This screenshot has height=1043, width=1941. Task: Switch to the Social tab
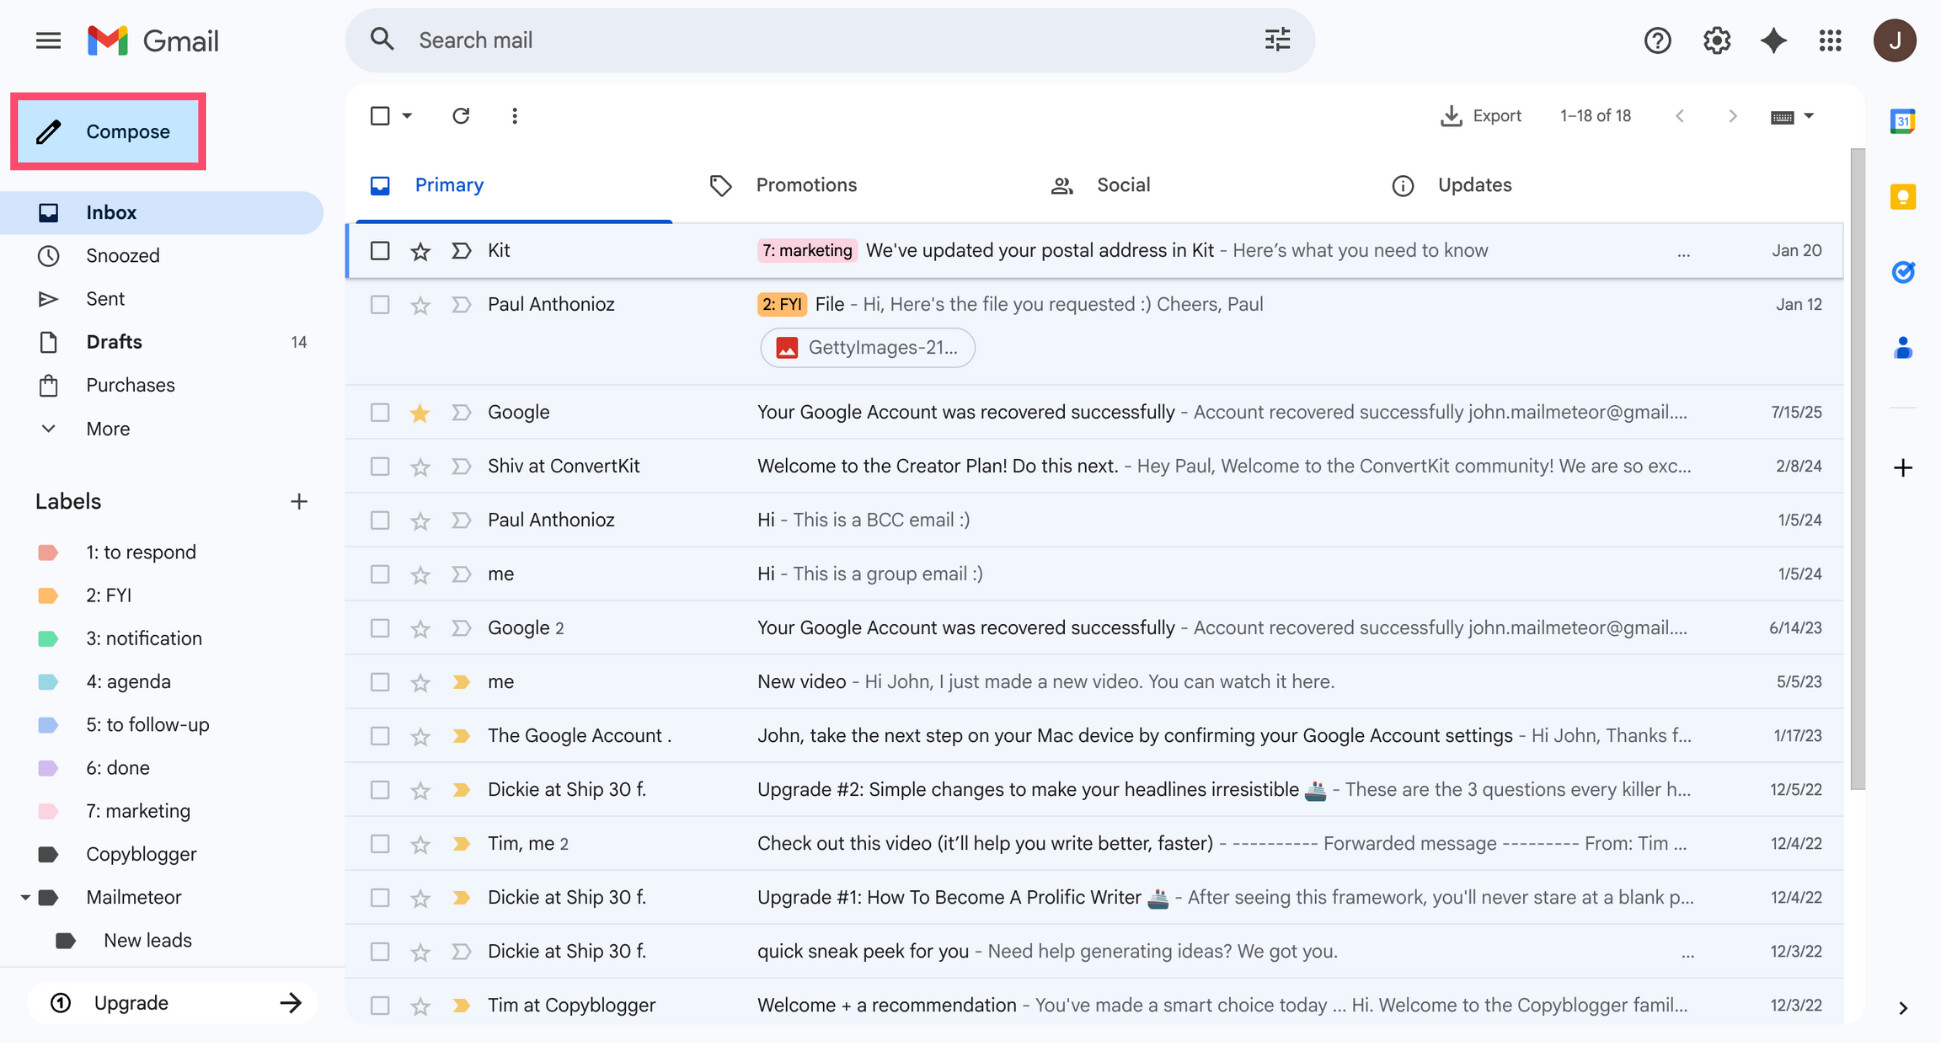point(1122,185)
